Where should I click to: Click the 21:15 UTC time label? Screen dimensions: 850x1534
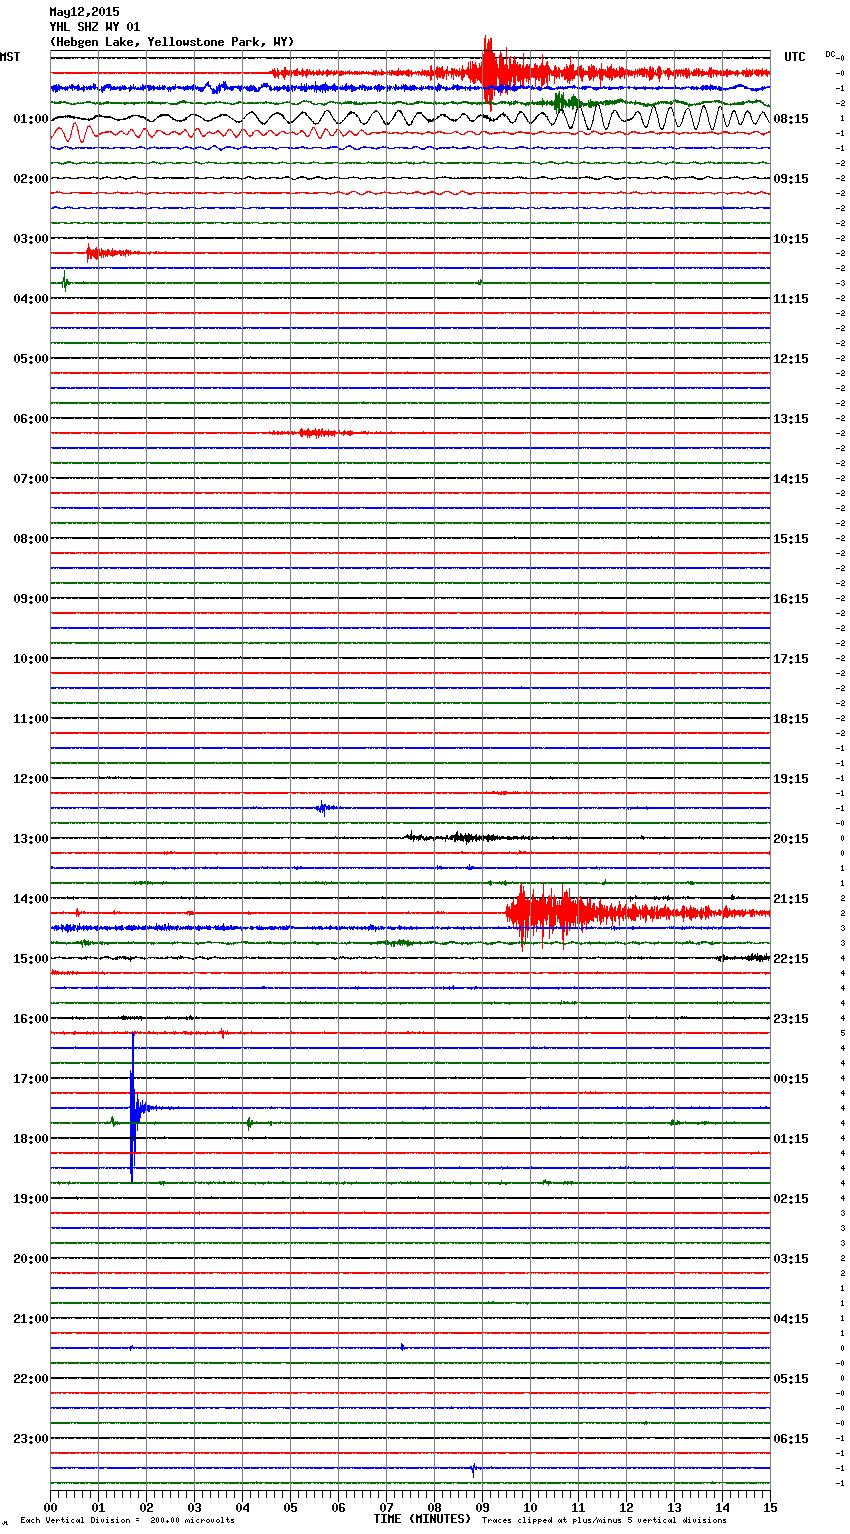pyautogui.click(x=791, y=899)
